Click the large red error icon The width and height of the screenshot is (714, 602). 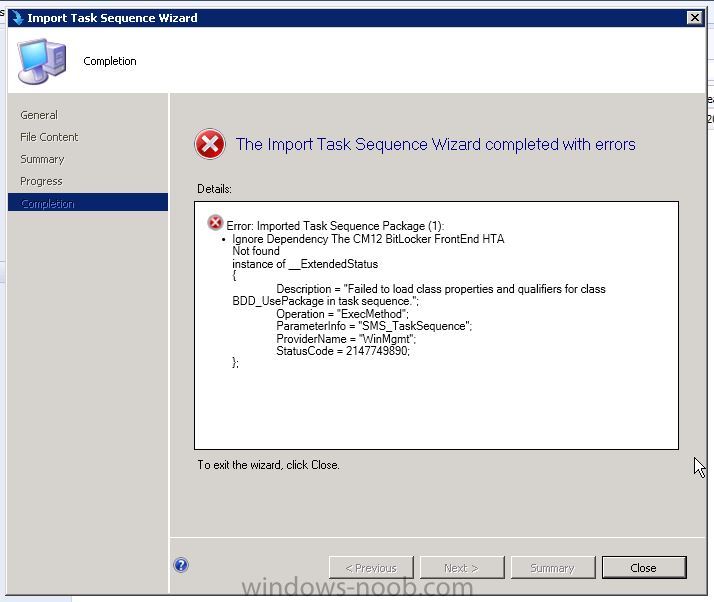[210, 144]
